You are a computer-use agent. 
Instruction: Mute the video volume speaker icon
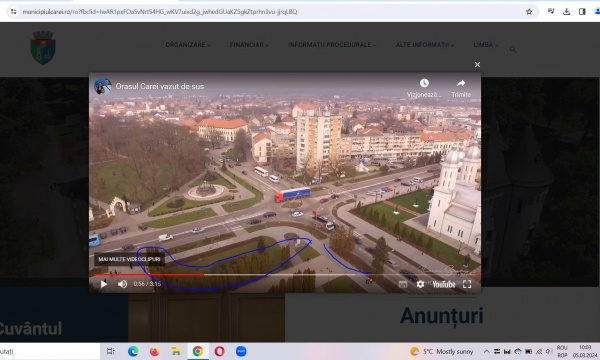122,284
